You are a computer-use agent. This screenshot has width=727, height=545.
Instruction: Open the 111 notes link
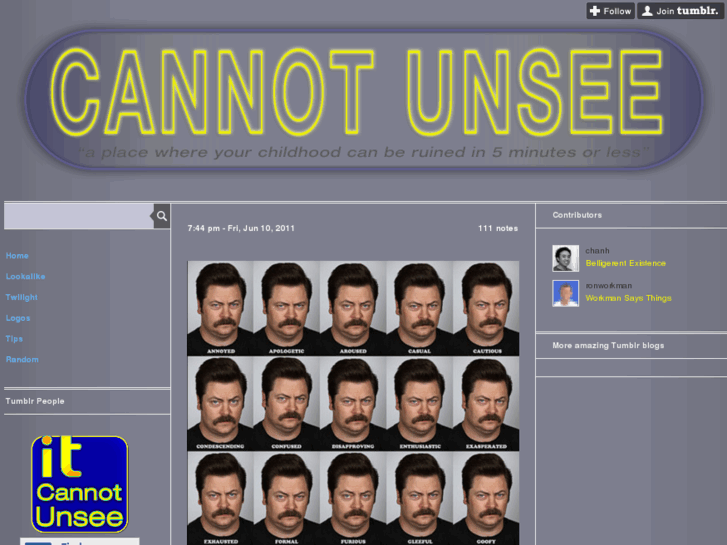point(498,228)
